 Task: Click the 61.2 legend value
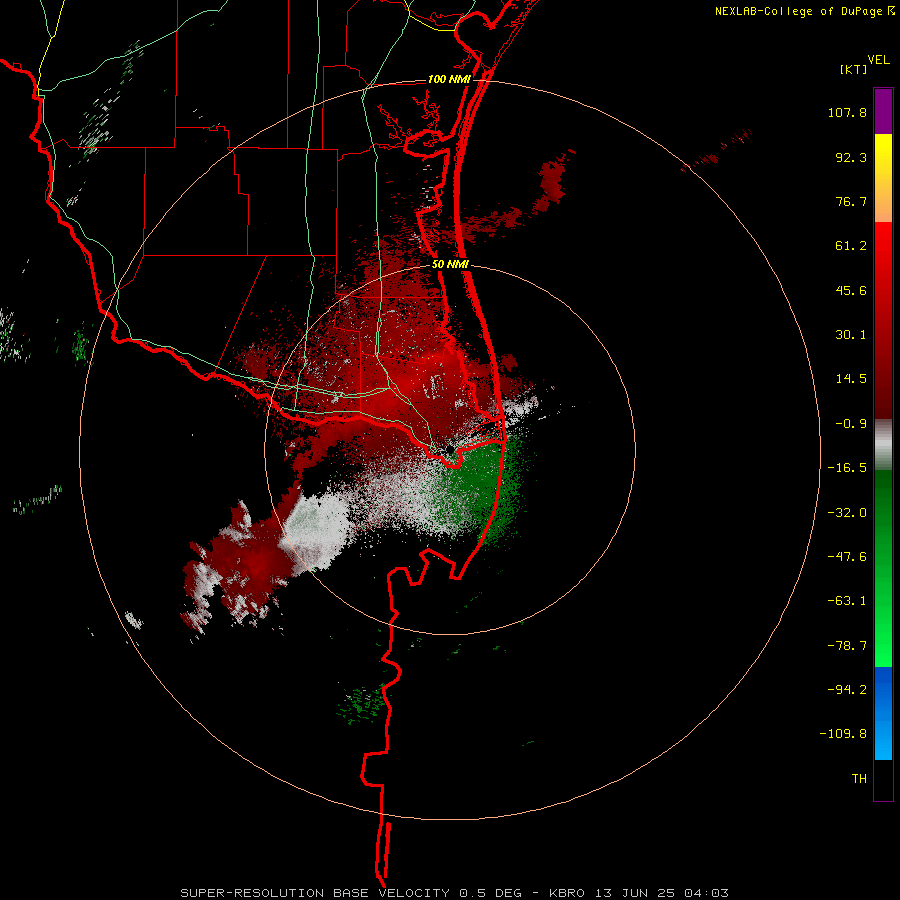(x=851, y=246)
